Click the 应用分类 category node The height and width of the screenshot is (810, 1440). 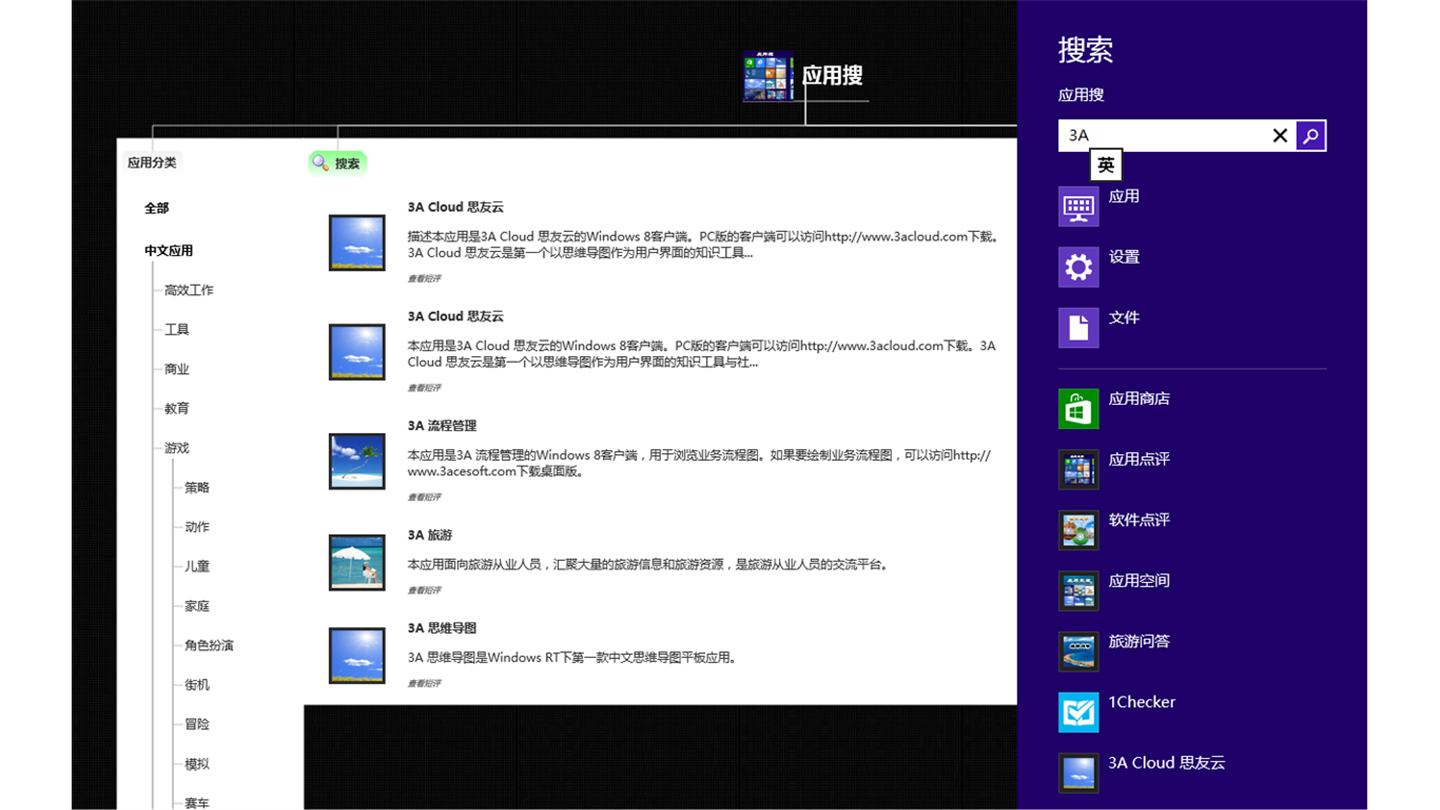[x=152, y=163]
